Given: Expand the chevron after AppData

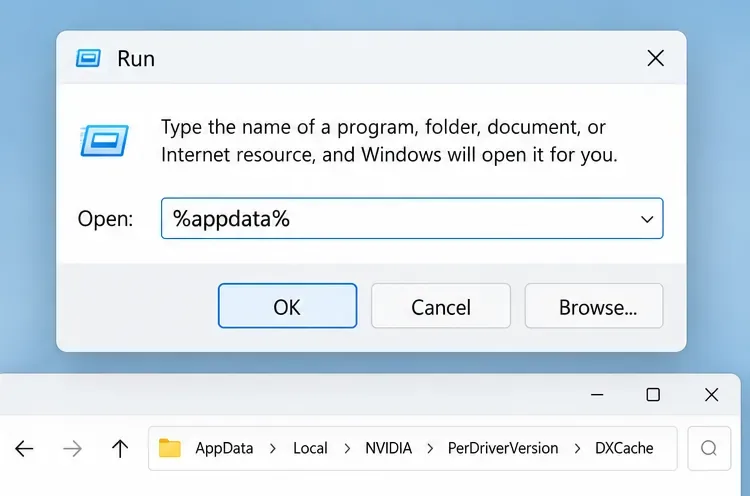Looking at the screenshot, I should coord(273,449).
